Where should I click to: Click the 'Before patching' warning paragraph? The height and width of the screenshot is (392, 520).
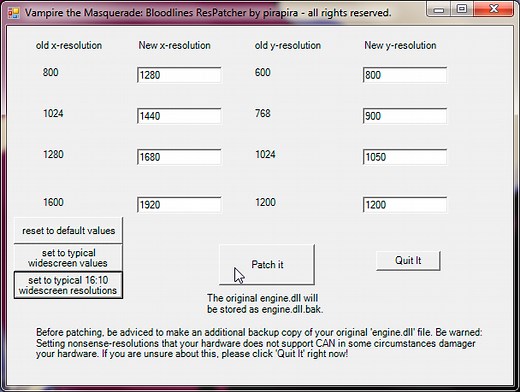[259, 343]
